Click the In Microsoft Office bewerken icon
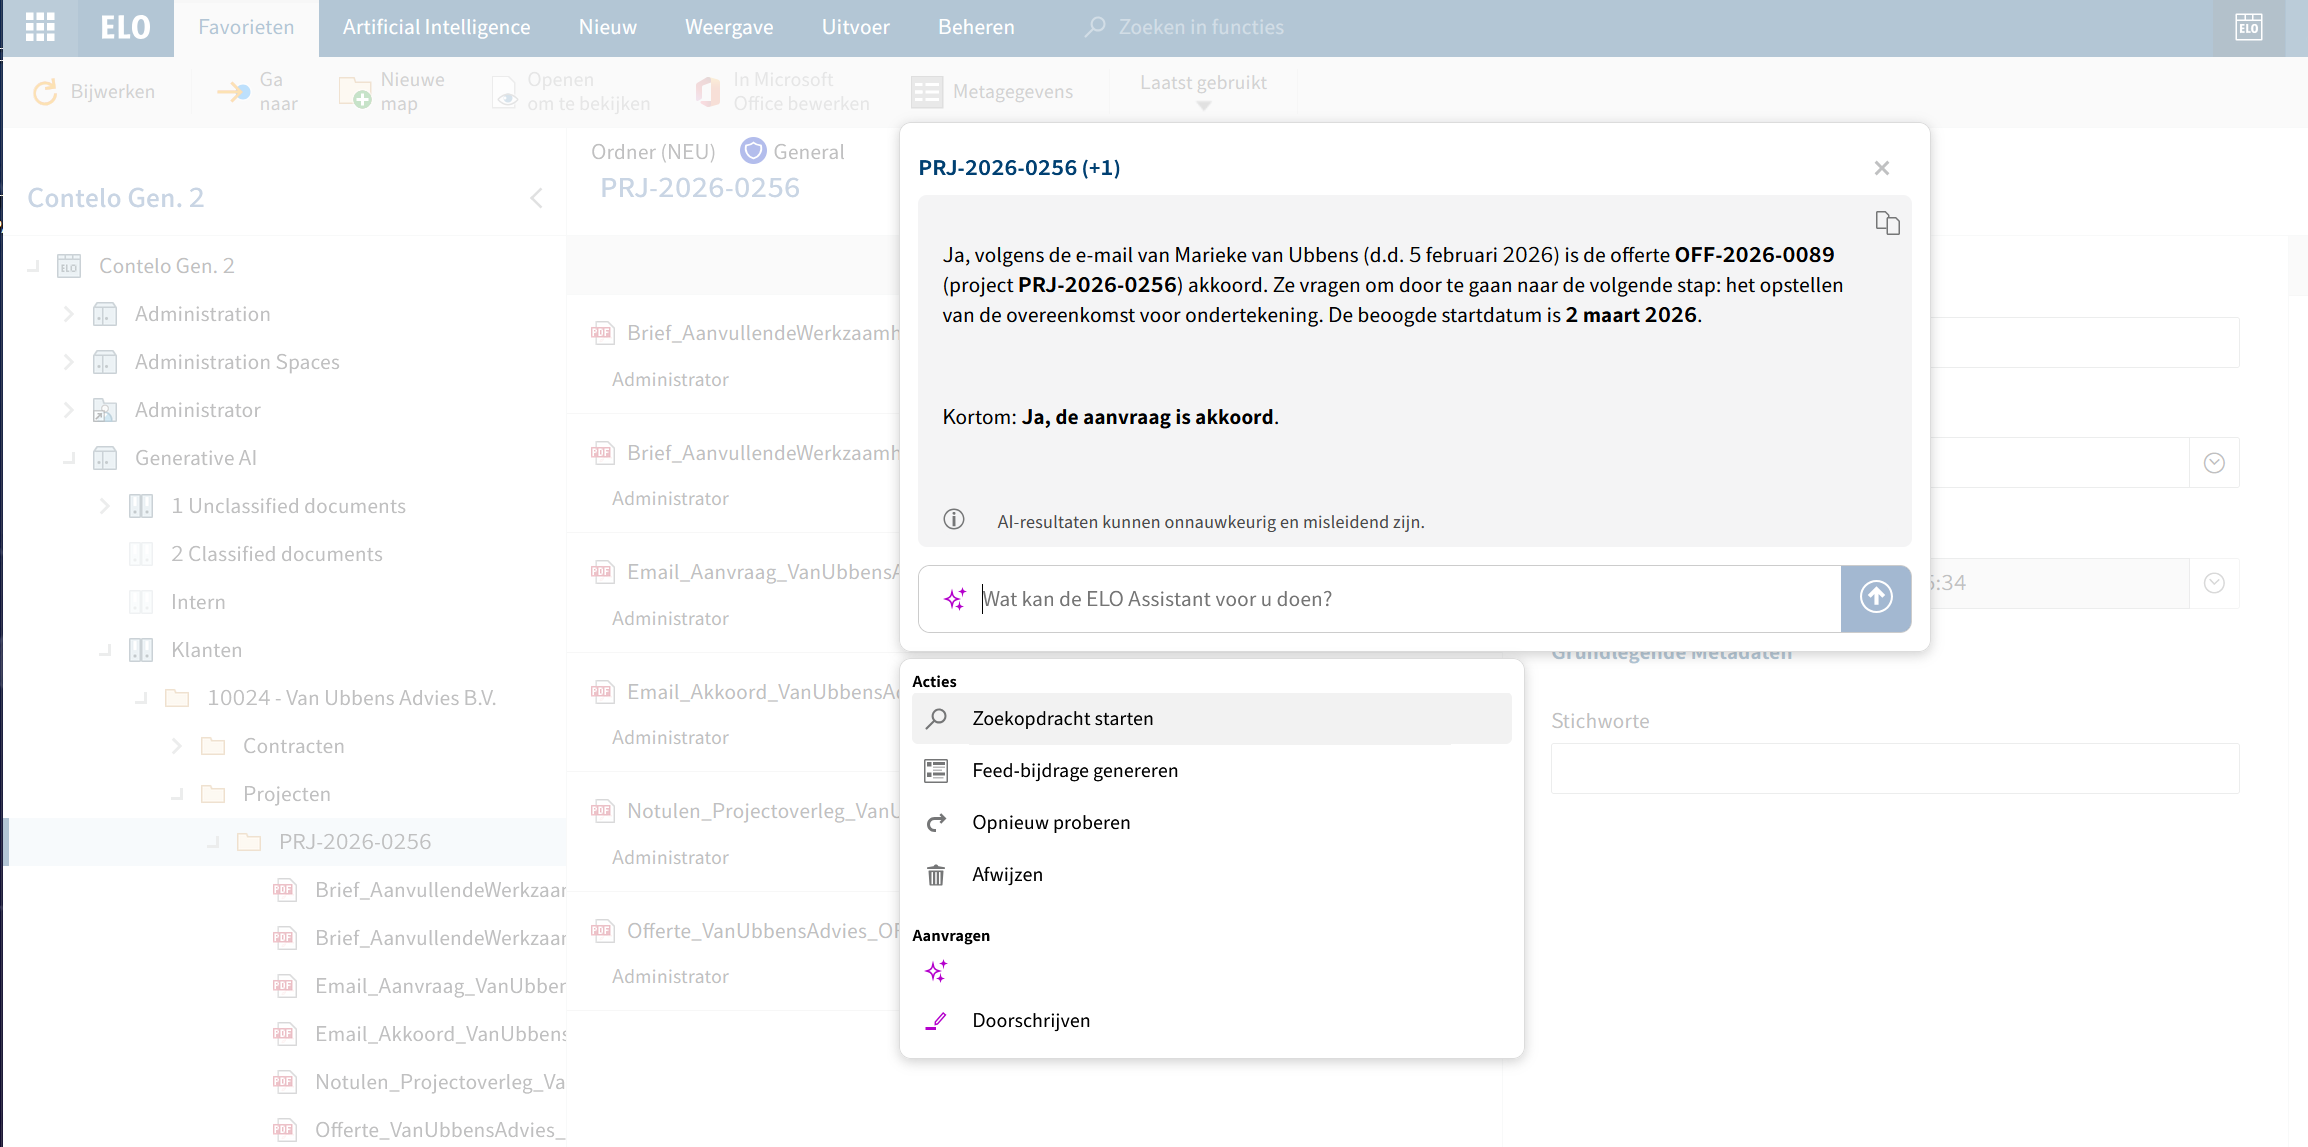 pos(708,92)
